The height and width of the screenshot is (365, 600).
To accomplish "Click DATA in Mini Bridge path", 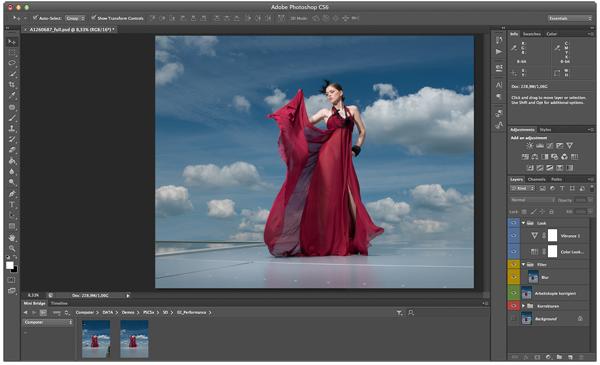I will [x=108, y=313].
